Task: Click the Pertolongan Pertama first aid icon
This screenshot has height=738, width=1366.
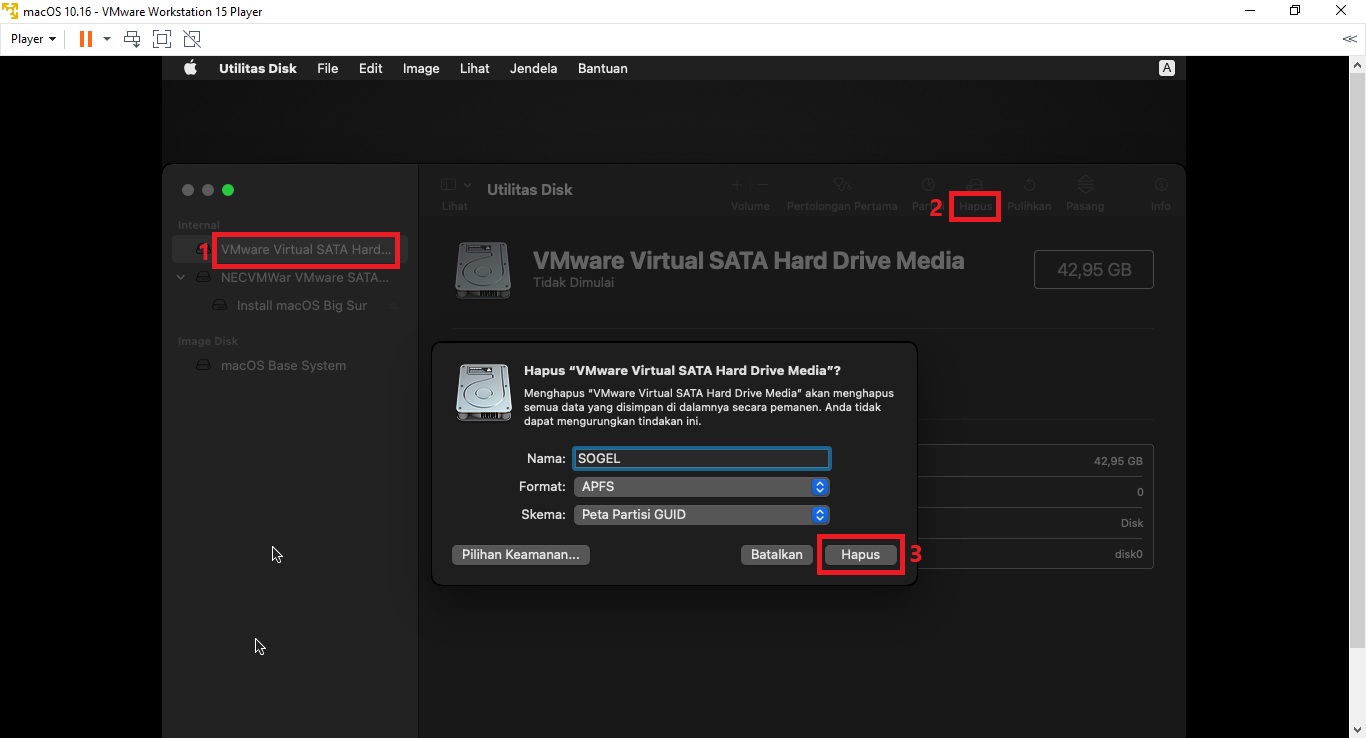Action: tap(842, 185)
